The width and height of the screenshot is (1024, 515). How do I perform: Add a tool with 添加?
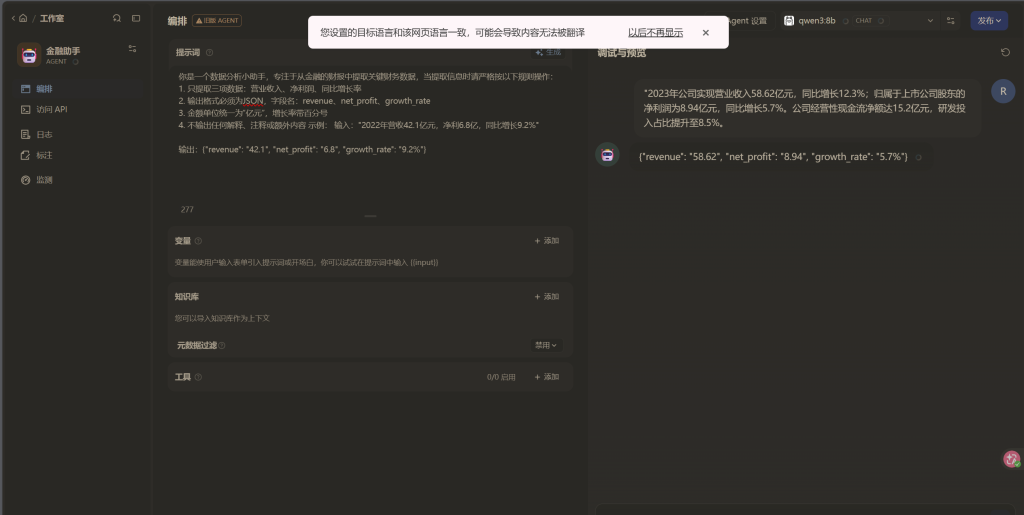(x=547, y=377)
